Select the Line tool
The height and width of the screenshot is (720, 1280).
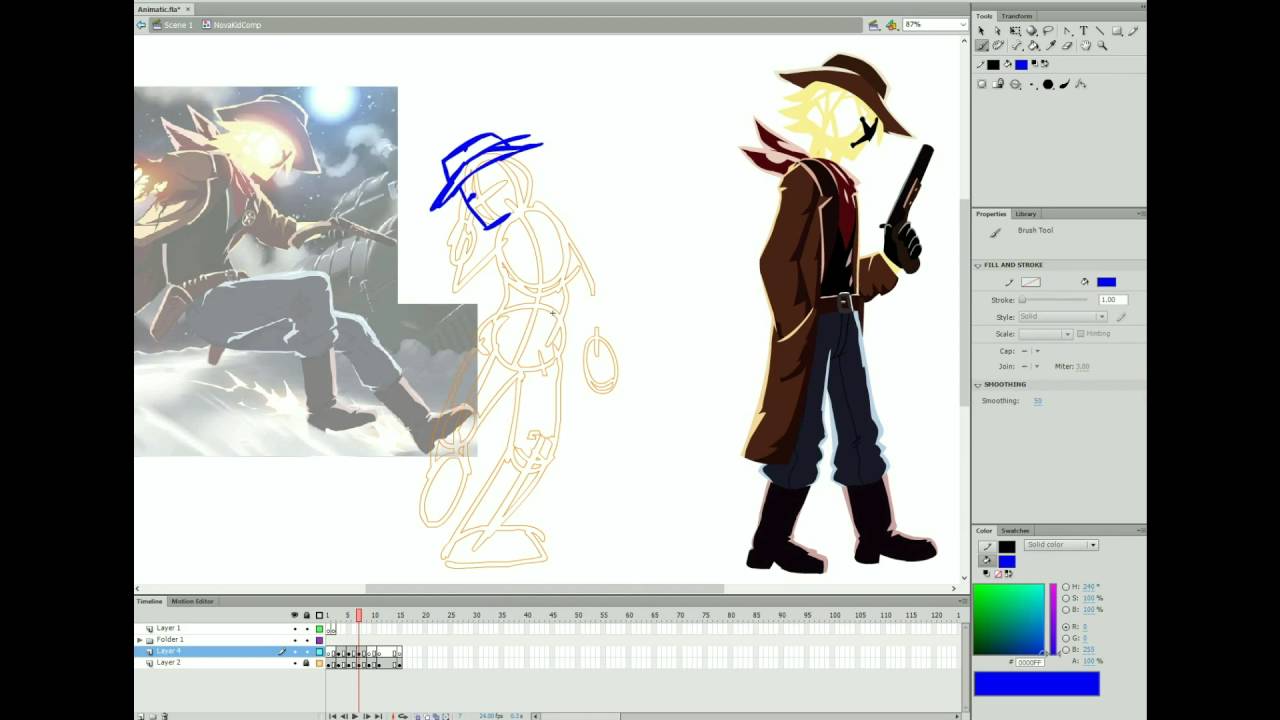point(1100,31)
